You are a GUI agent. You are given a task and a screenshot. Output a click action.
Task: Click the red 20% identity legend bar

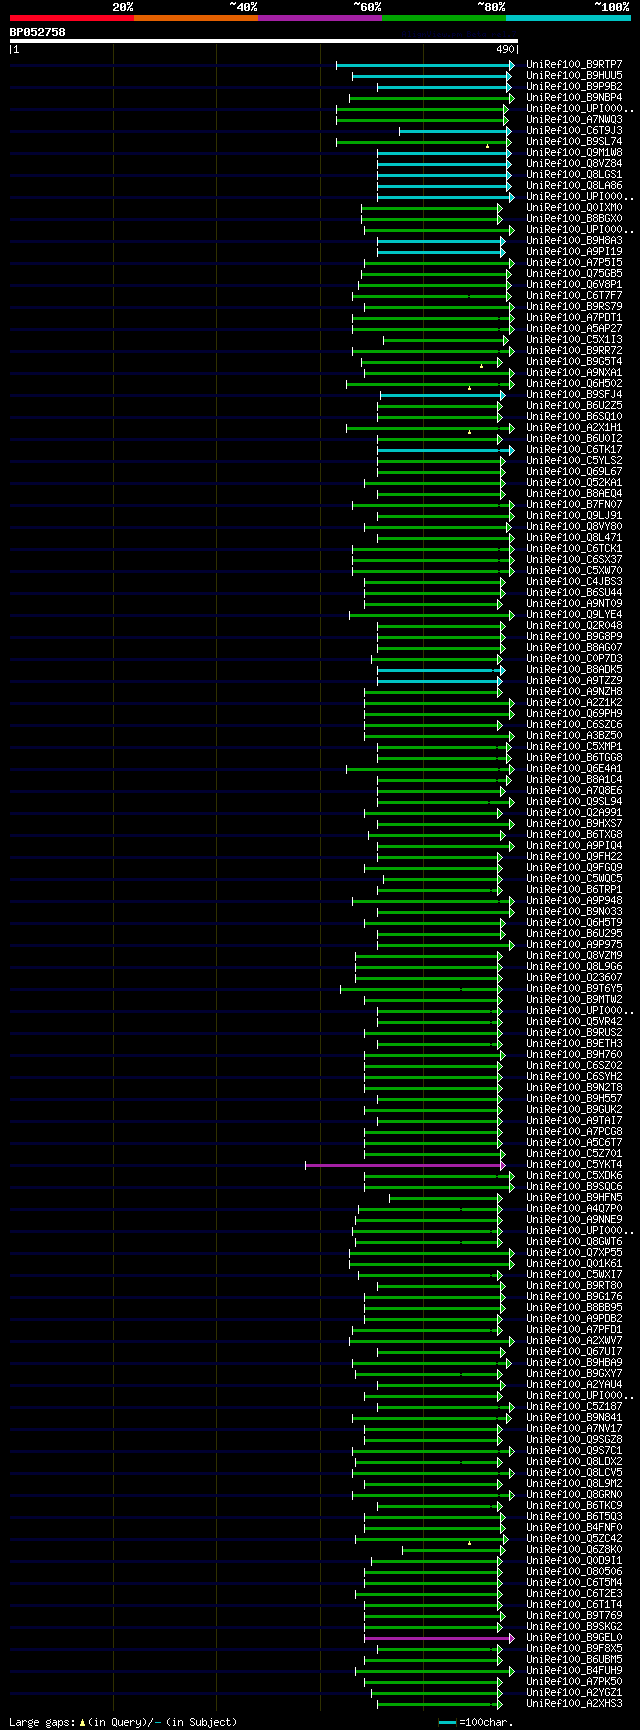[71, 18]
